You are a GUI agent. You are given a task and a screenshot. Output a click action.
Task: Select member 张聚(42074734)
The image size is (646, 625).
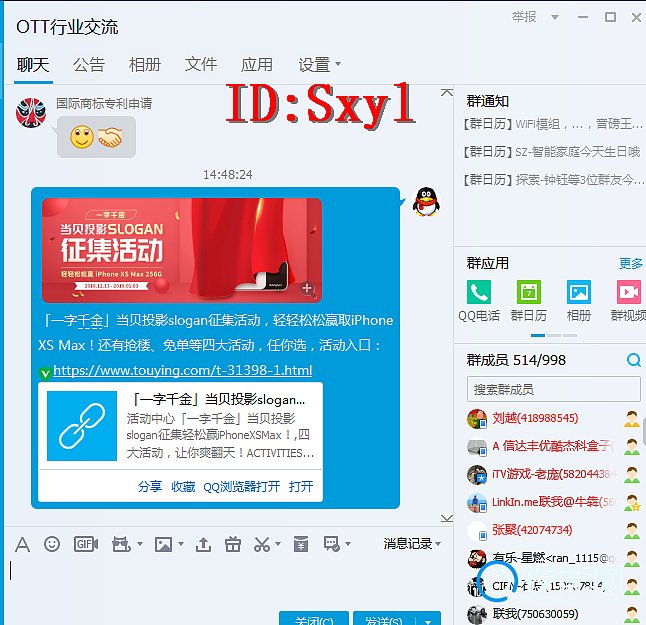[x=554, y=530]
